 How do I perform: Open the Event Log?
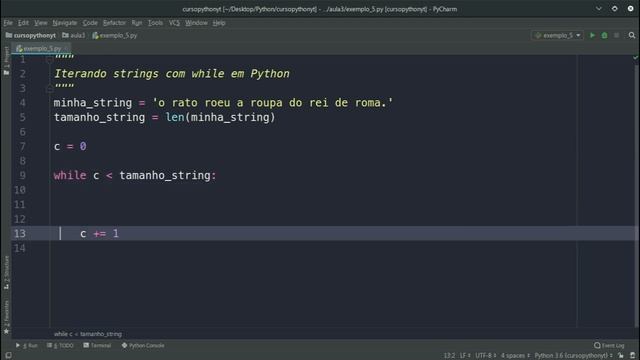(x=609, y=345)
